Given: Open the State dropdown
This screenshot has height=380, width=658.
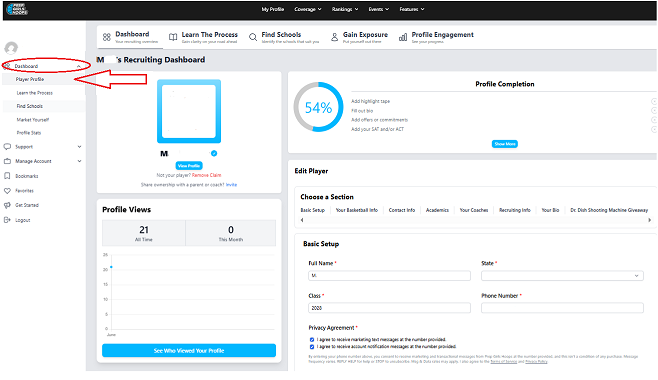Looking at the screenshot, I should pyautogui.click(x=562, y=276).
